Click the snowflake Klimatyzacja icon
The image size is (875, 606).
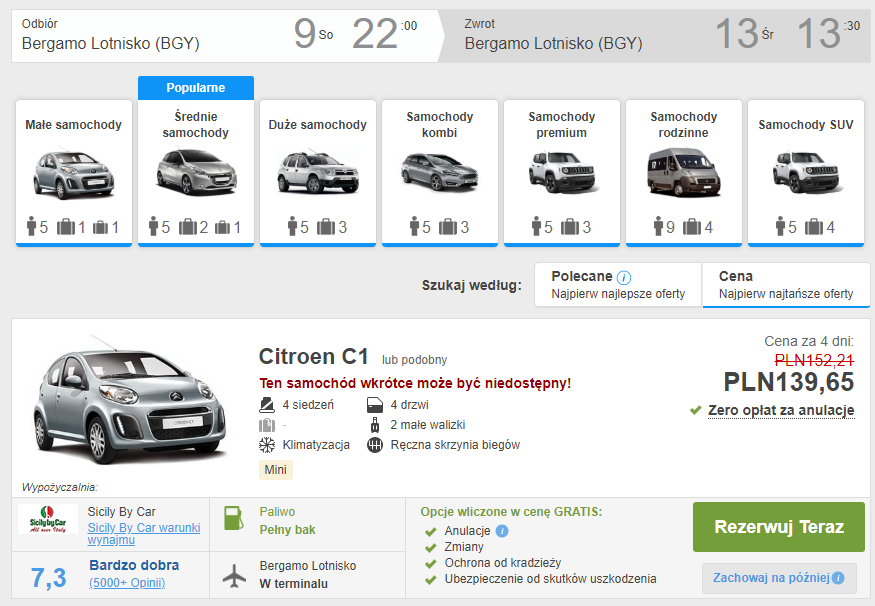[x=267, y=445]
